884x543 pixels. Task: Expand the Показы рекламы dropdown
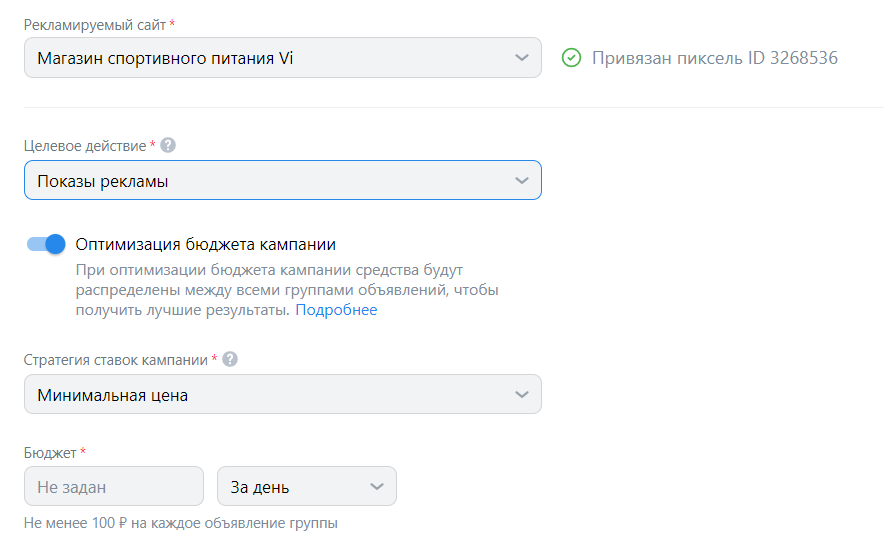(270, 181)
